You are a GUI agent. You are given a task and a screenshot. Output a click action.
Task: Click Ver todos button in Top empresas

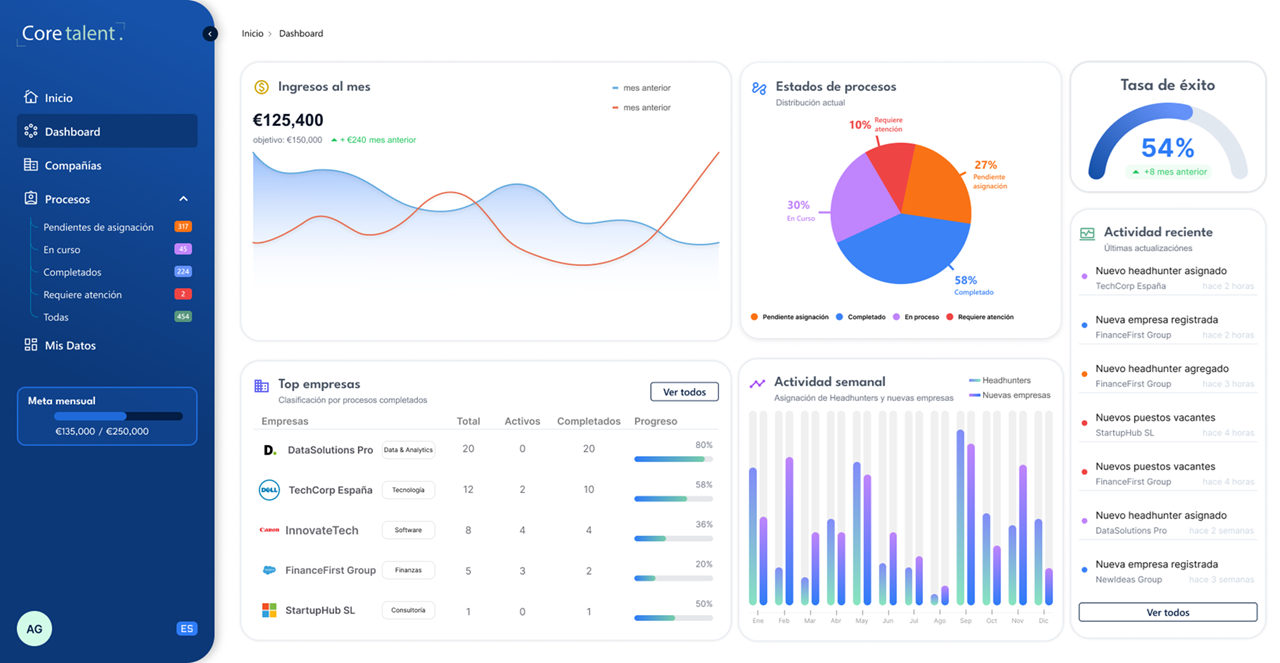tap(684, 392)
